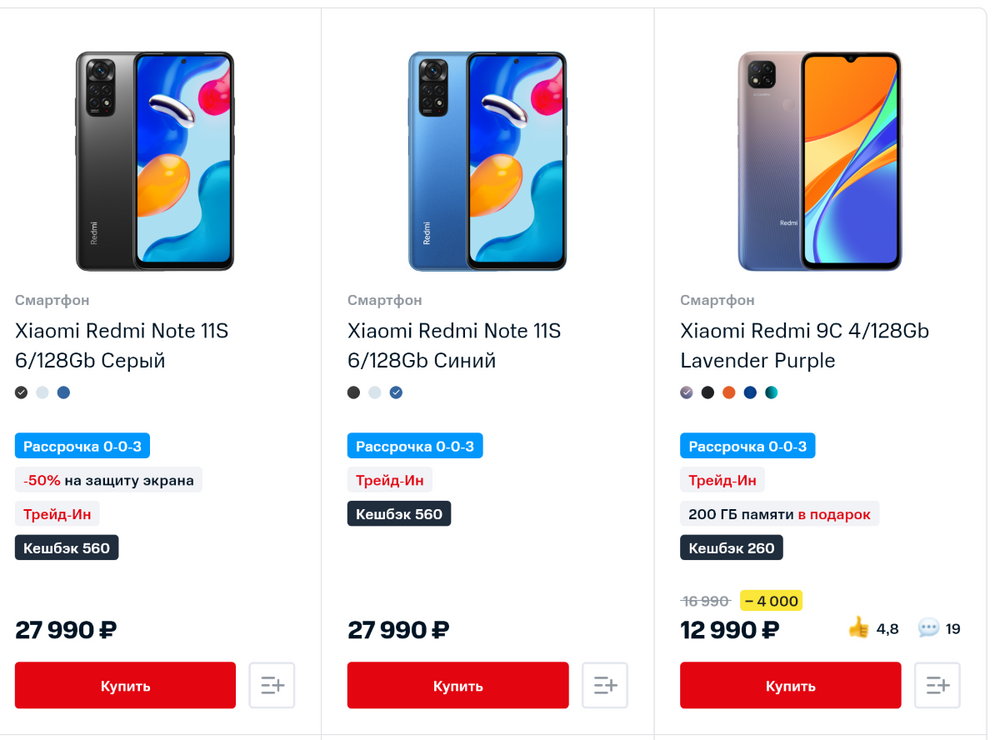Add Redmi 9C to comparison list

(937, 685)
